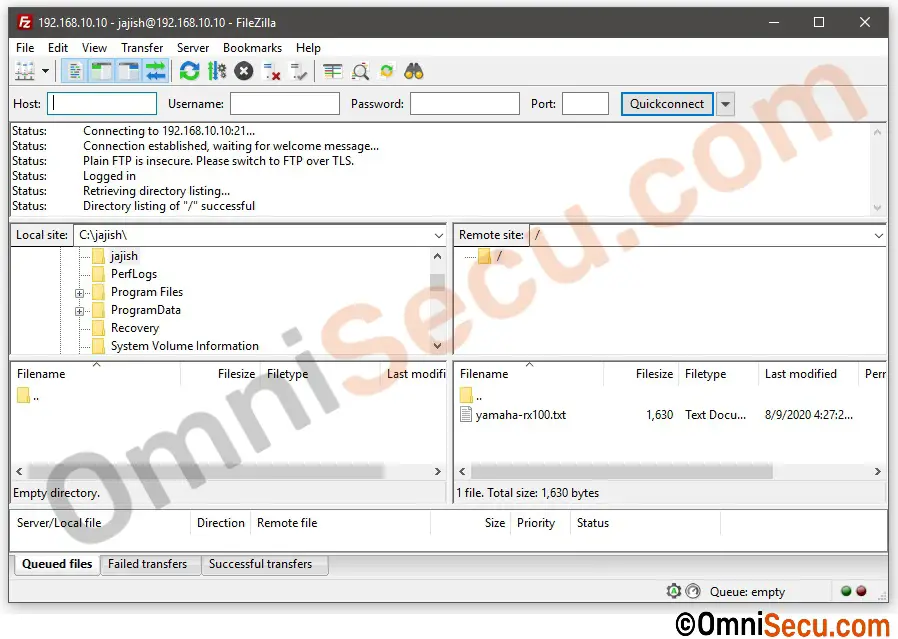Click Direction column in transfer queue
Image resolution: width=898 pixels, height=639 pixels.
221,523
